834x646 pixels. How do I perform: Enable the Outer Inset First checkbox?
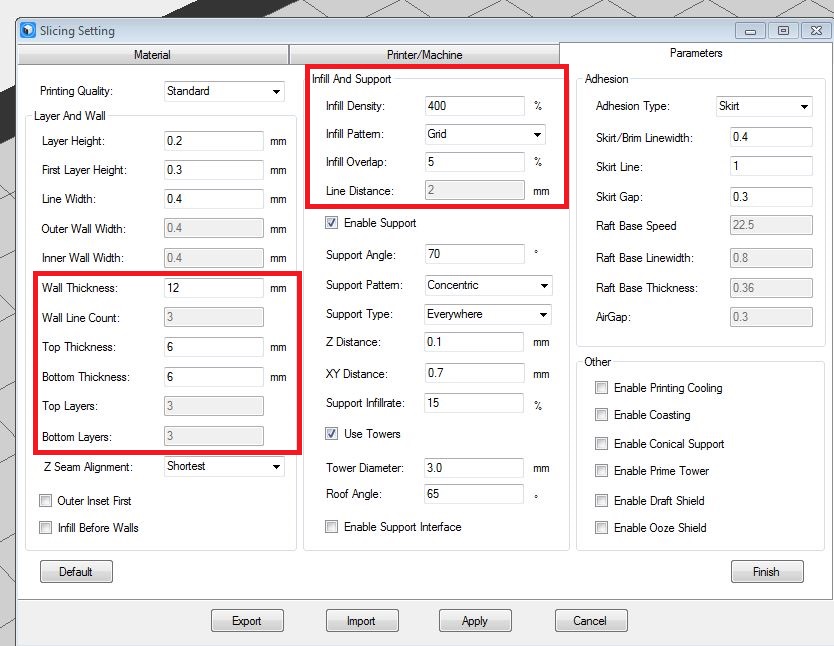tap(46, 501)
